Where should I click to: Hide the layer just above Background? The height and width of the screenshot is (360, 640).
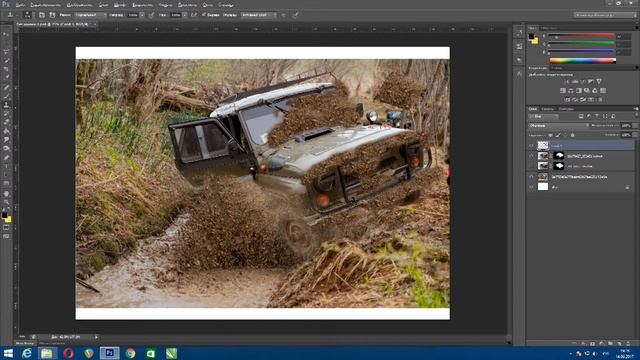tap(531, 177)
